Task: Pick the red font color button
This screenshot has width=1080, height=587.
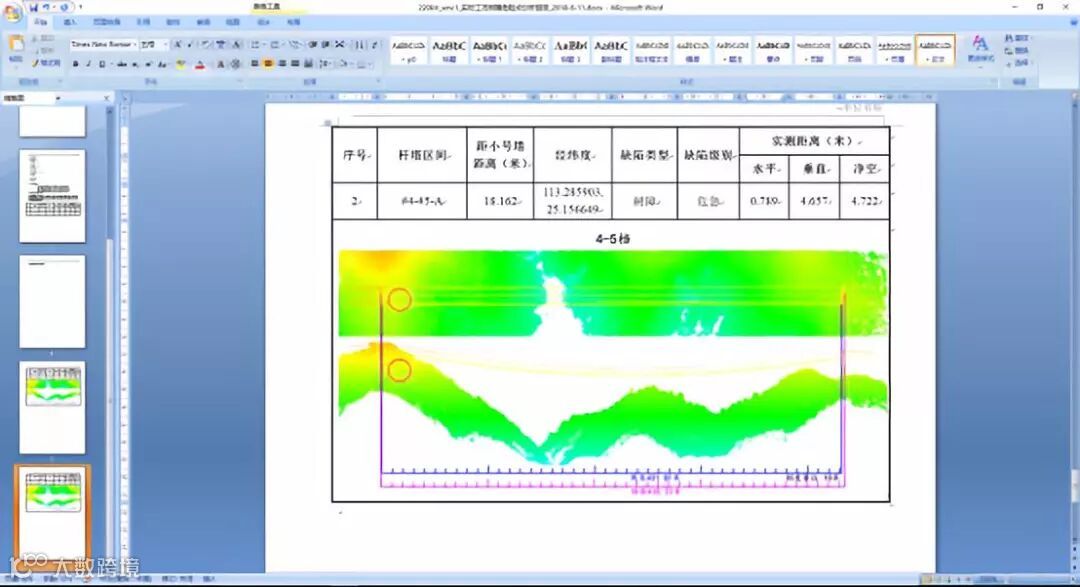Action: 200,64
